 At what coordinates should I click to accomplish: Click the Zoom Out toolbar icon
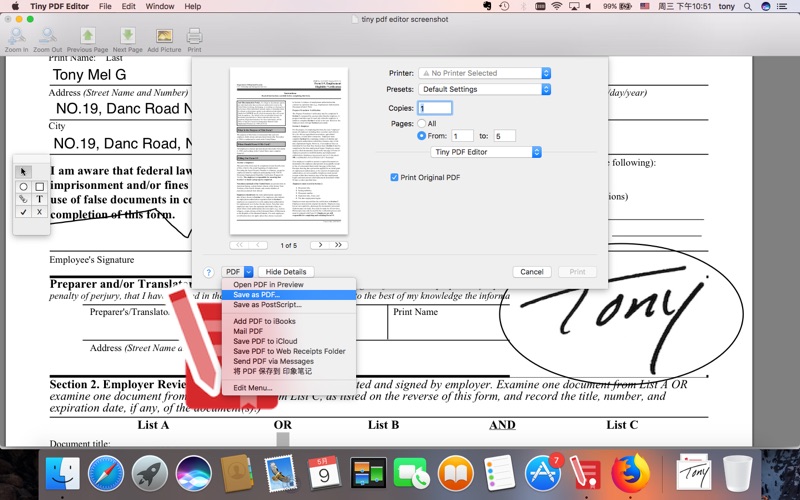[47, 40]
